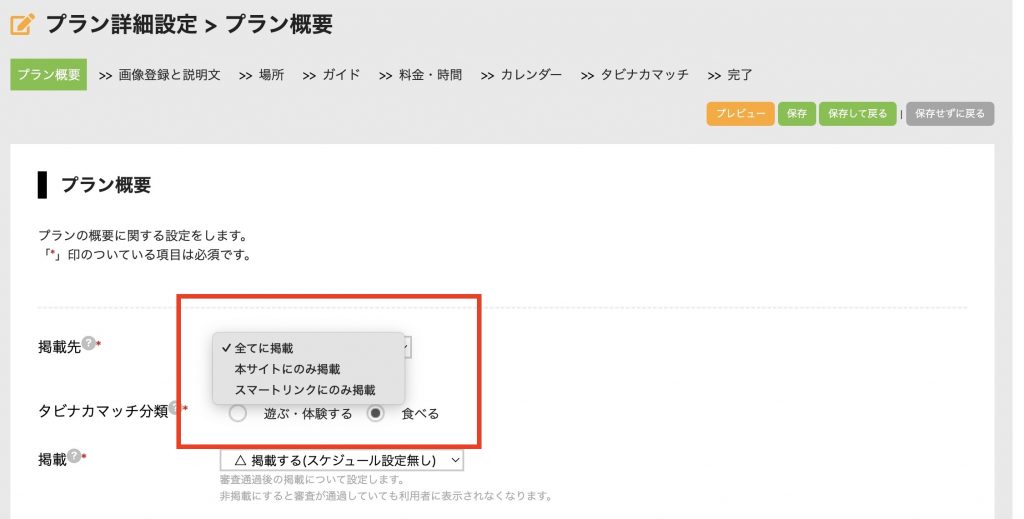Viewport: 1024px width, 519px height.
Task: Select the 食べる radio button
Action: 376,413
